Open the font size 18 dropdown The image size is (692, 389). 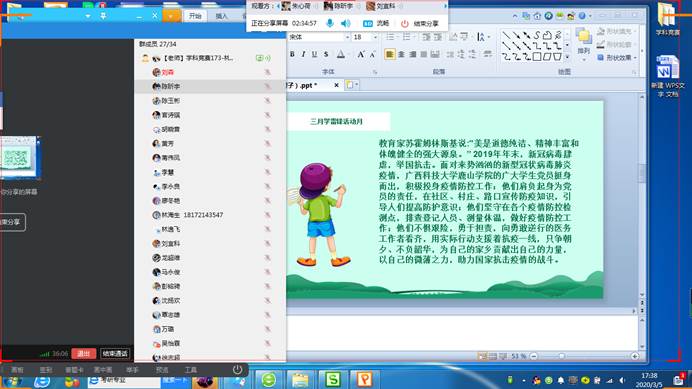(375, 38)
